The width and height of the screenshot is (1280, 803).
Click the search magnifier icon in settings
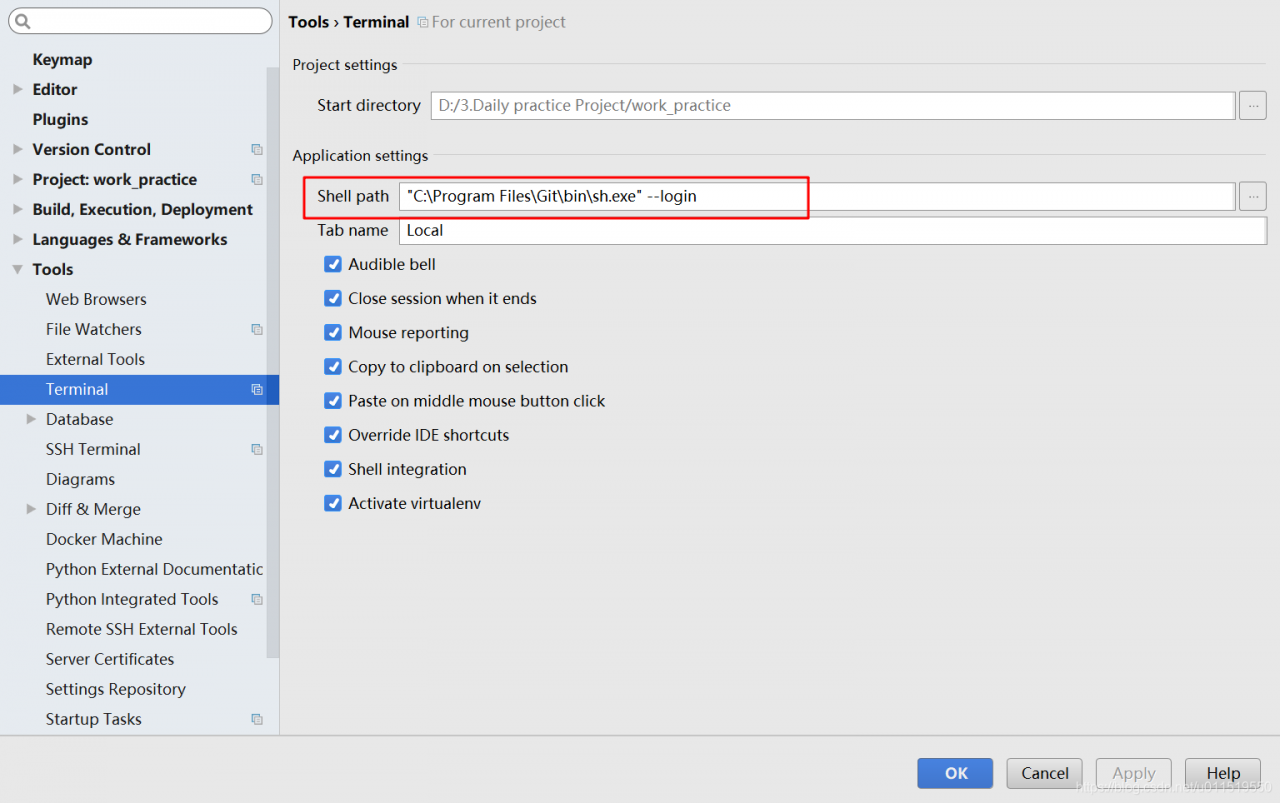pos(22,21)
